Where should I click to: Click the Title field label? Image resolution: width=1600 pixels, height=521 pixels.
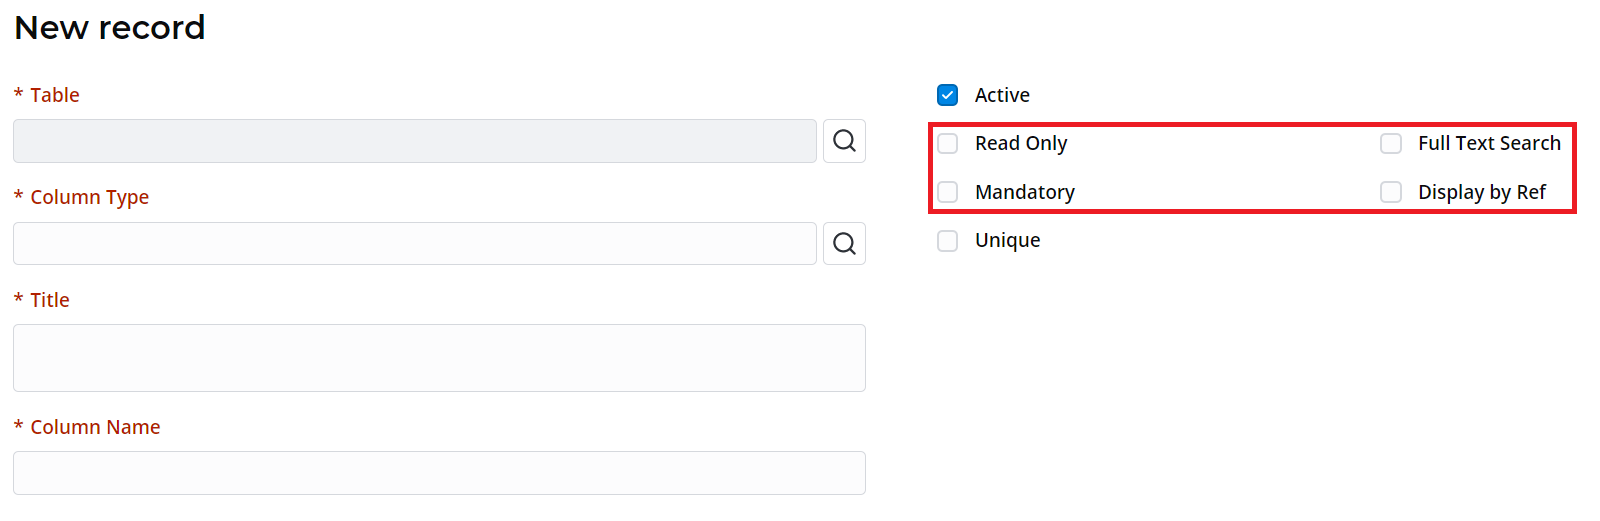(49, 300)
